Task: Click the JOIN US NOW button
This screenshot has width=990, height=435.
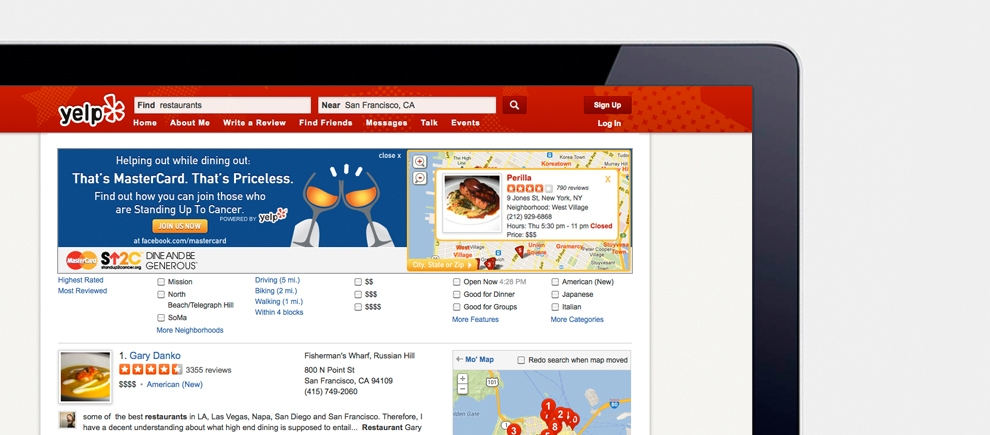Action: tap(180, 225)
